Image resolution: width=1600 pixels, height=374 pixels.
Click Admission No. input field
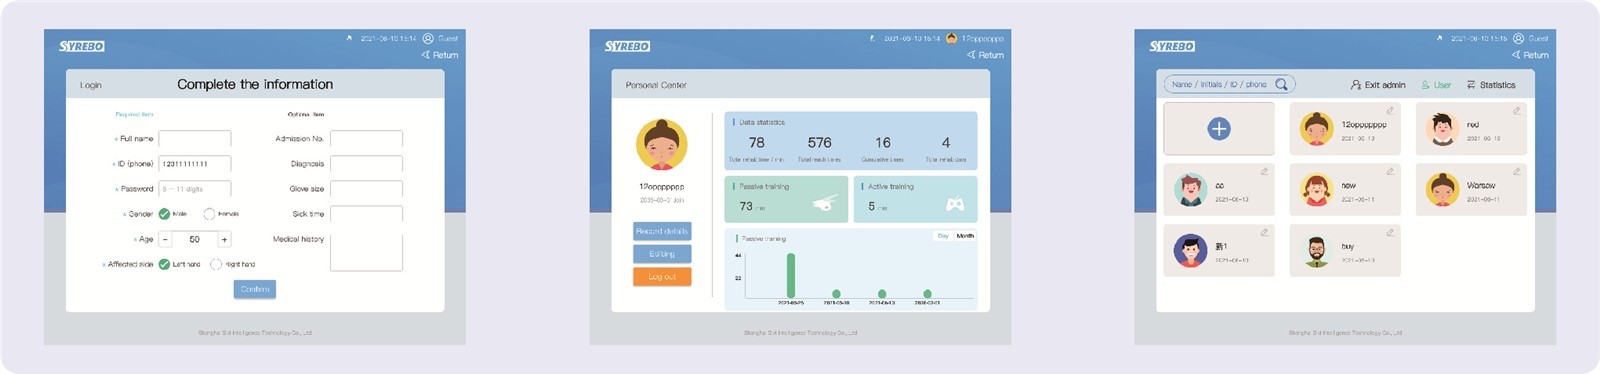point(366,139)
